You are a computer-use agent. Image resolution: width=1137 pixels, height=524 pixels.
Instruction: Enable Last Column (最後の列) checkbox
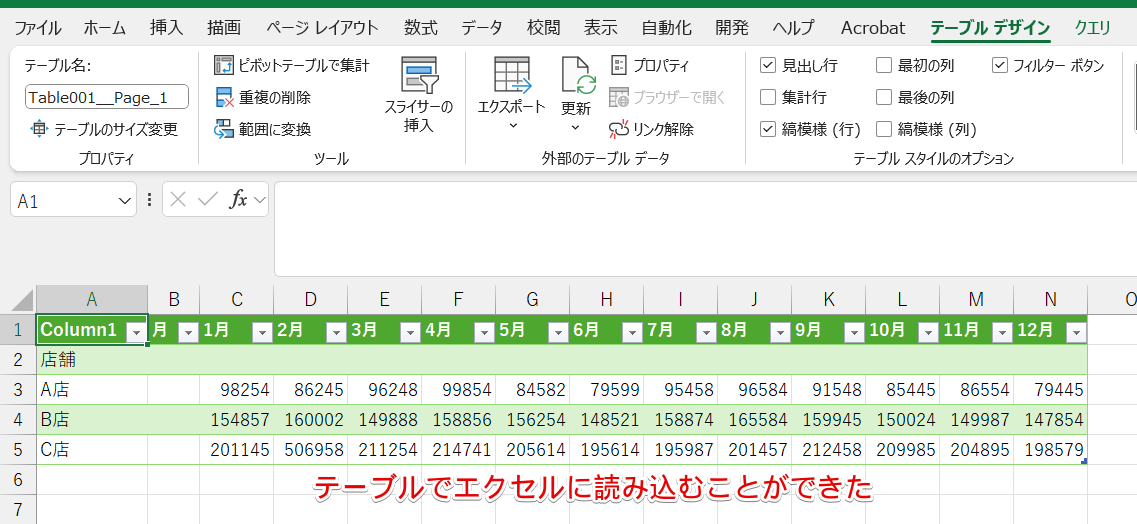[x=884, y=97]
